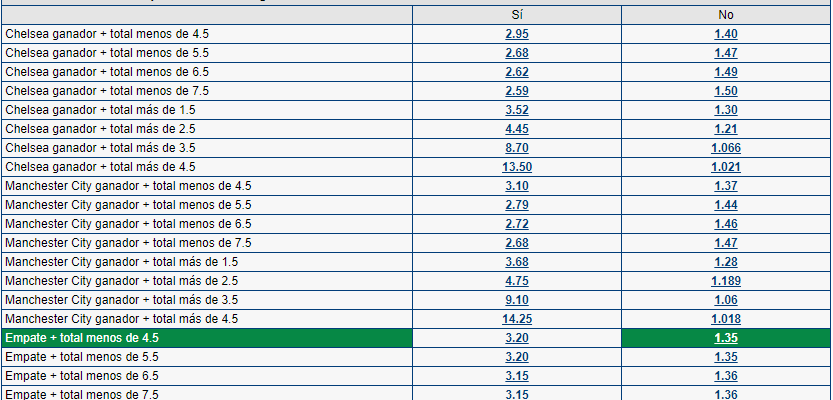Choose Sí odds 2.72 for Manchester City menos de 6.5
The height and width of the screenshot is (400, 833).
(516, 224)
